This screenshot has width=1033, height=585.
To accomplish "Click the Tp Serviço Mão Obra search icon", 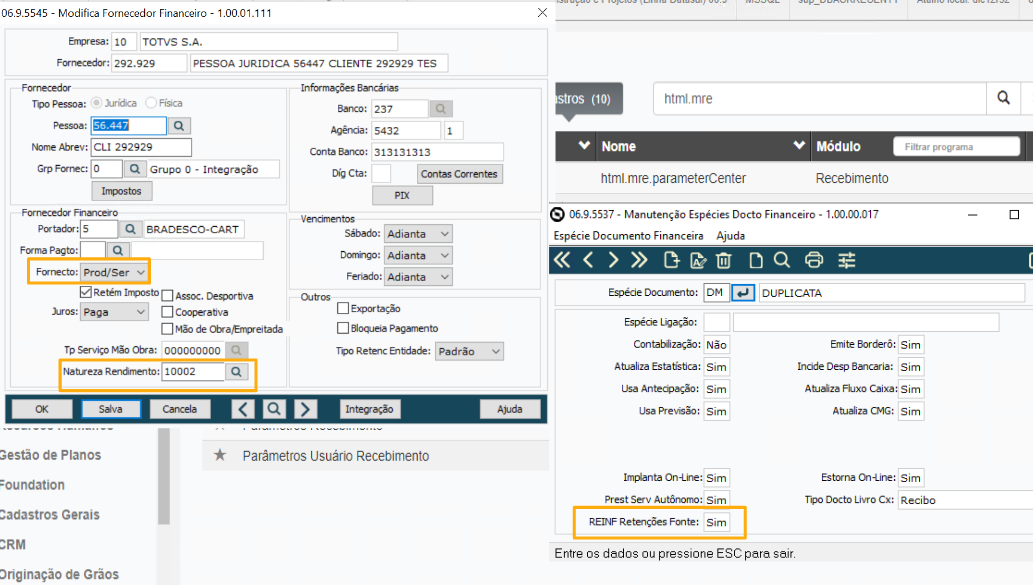I will (x=236, y=350).
